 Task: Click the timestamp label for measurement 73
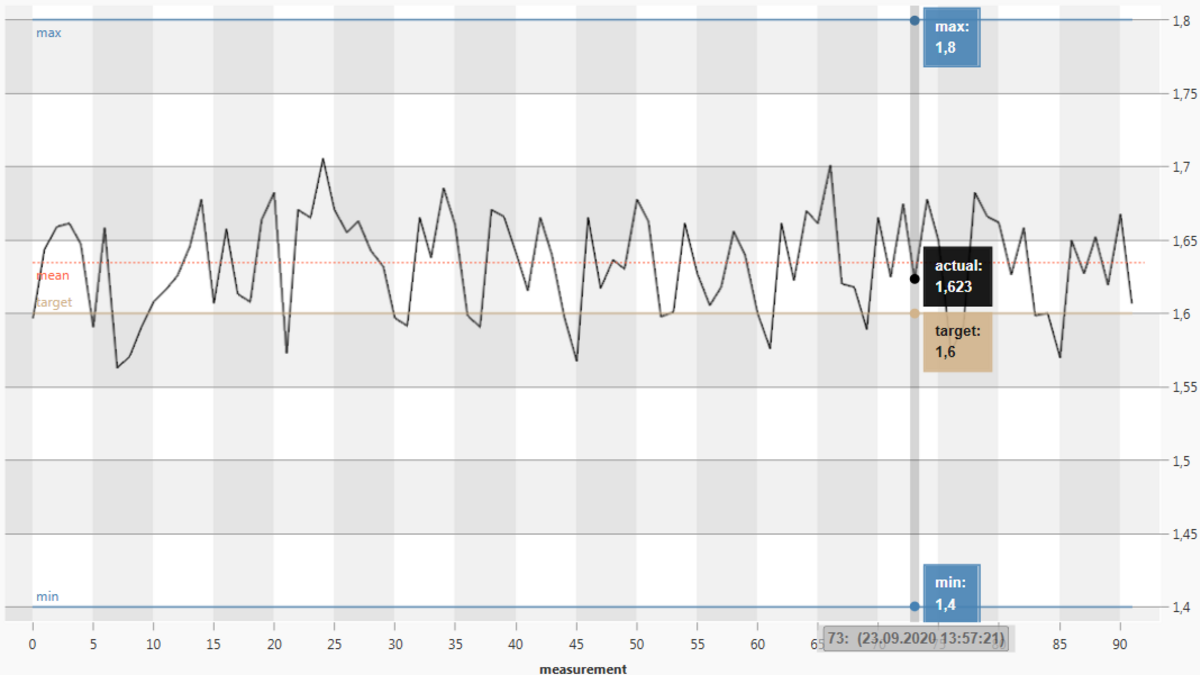tap(917, 638)
